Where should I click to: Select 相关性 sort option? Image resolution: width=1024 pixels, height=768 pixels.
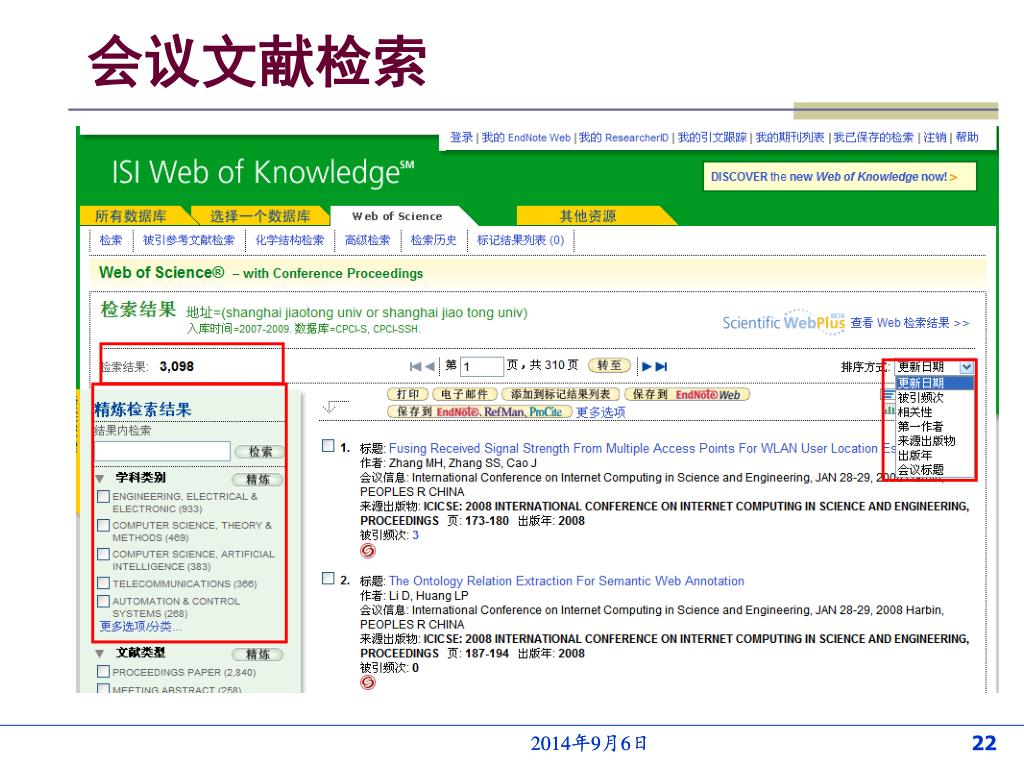914,412
